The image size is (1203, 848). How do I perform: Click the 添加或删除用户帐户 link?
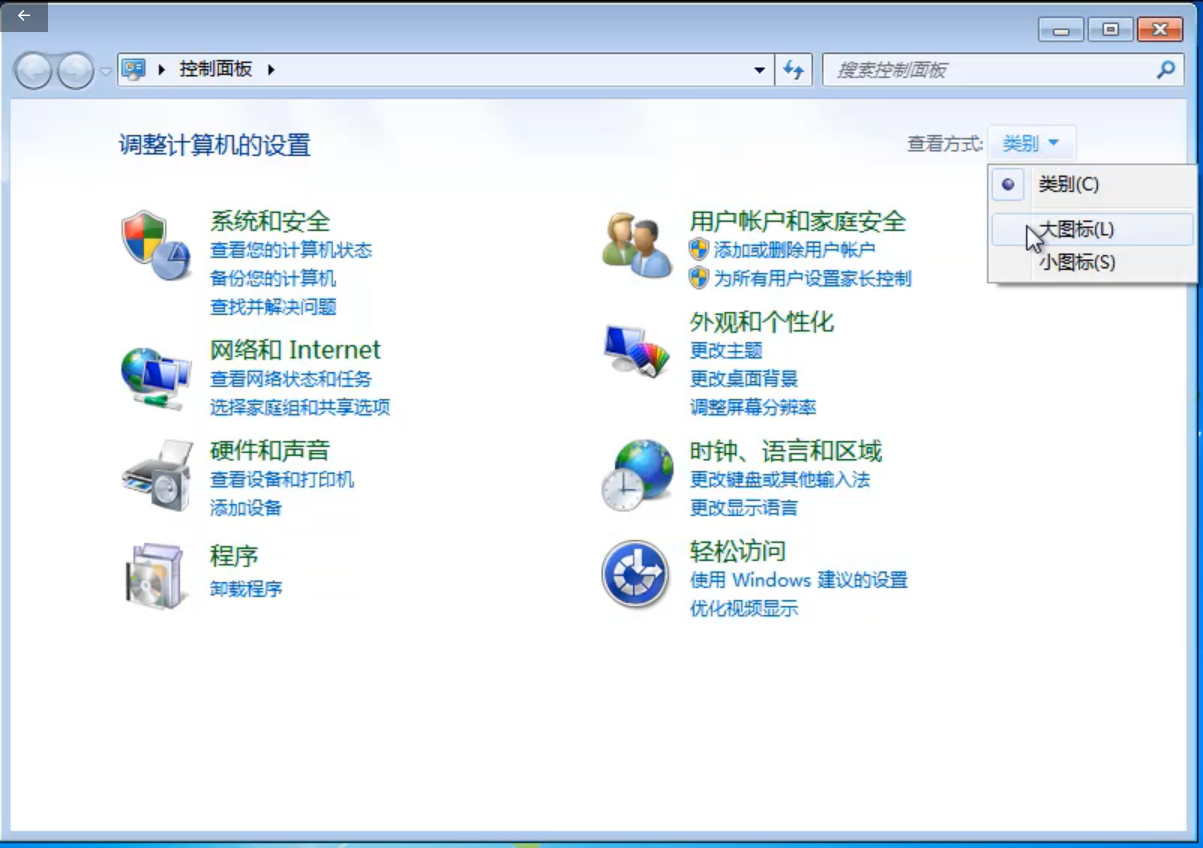click(794, 250)
